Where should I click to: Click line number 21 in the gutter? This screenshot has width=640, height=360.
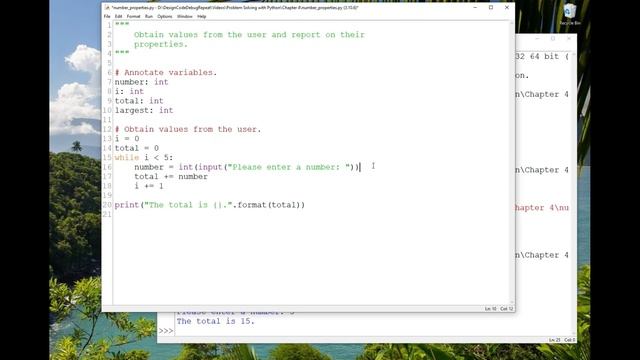(107, 214)
